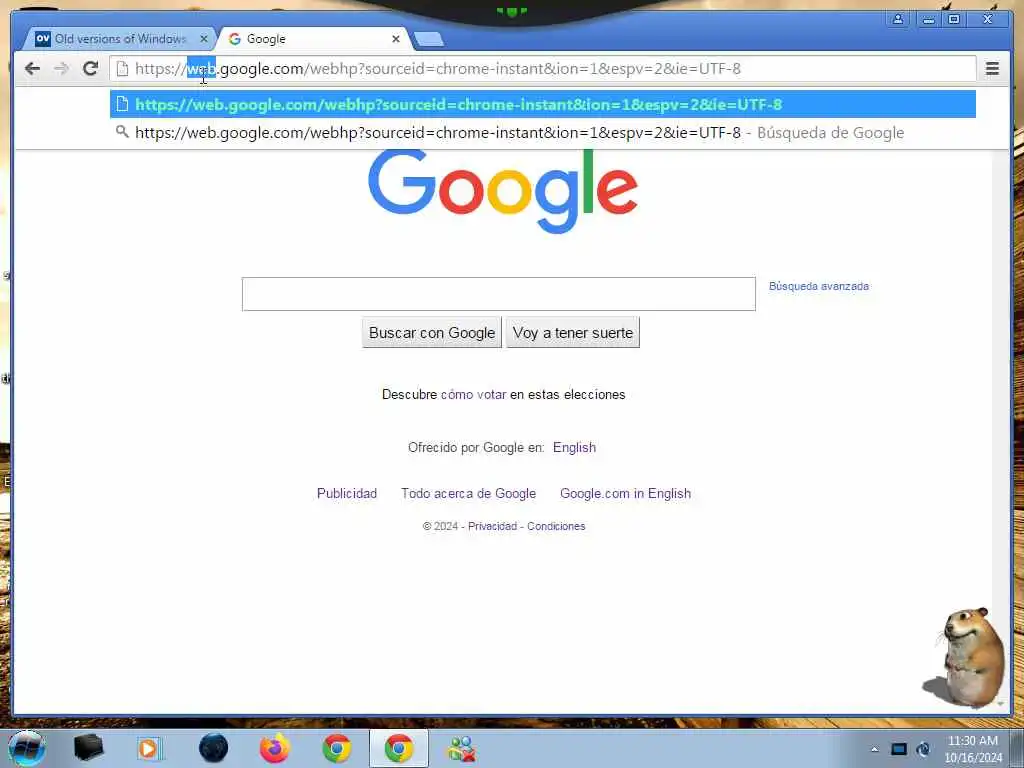The height and width of the screenshot is (768, 1024).
Task: Click the Google logo
Action: click(503, 191)
